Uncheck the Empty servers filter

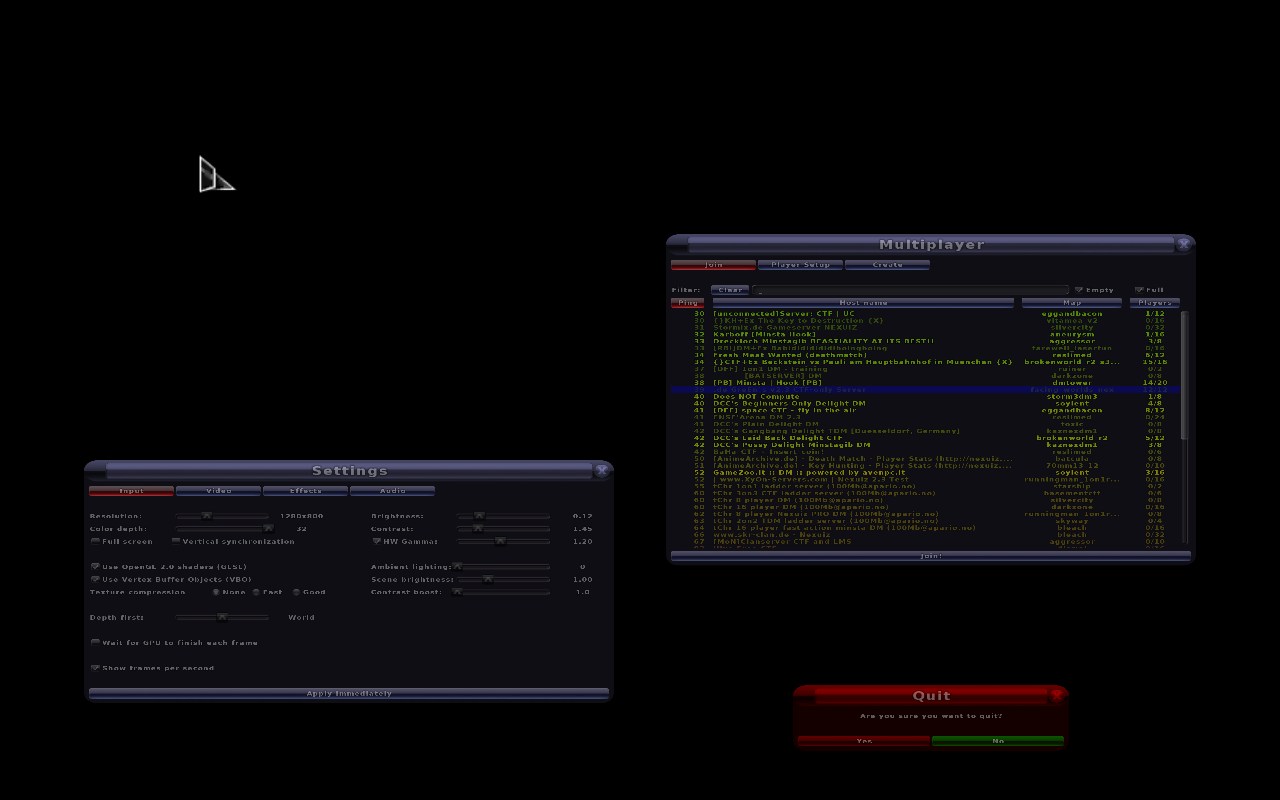click(1079, 290)
